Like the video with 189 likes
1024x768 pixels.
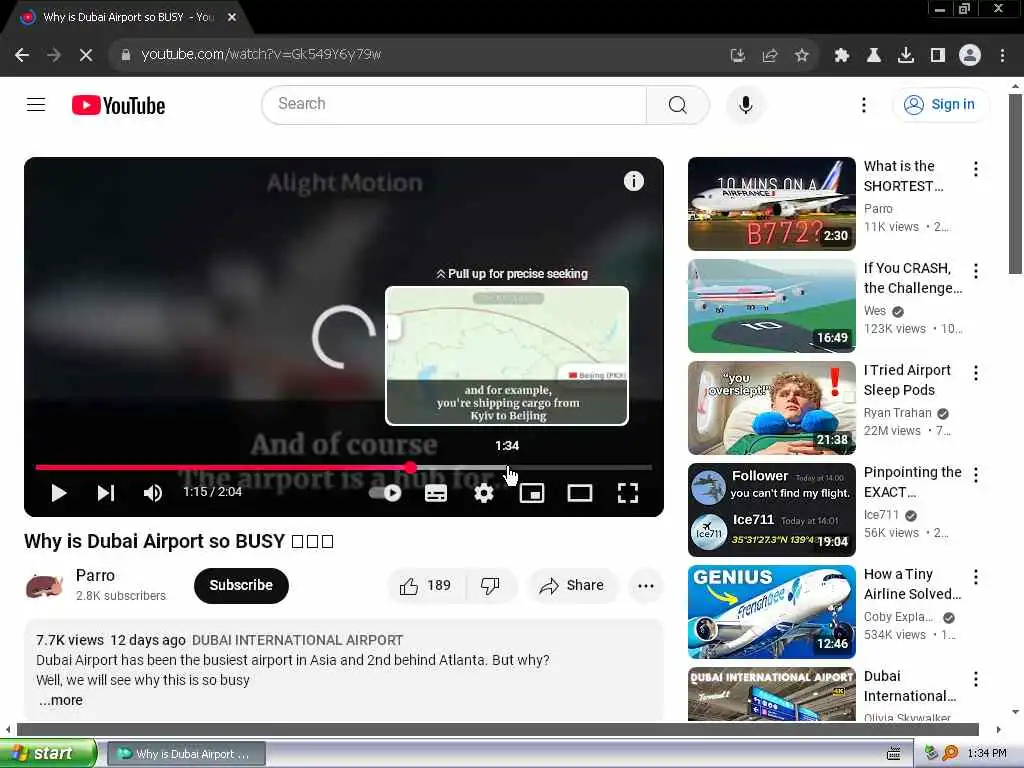(426, 586)
